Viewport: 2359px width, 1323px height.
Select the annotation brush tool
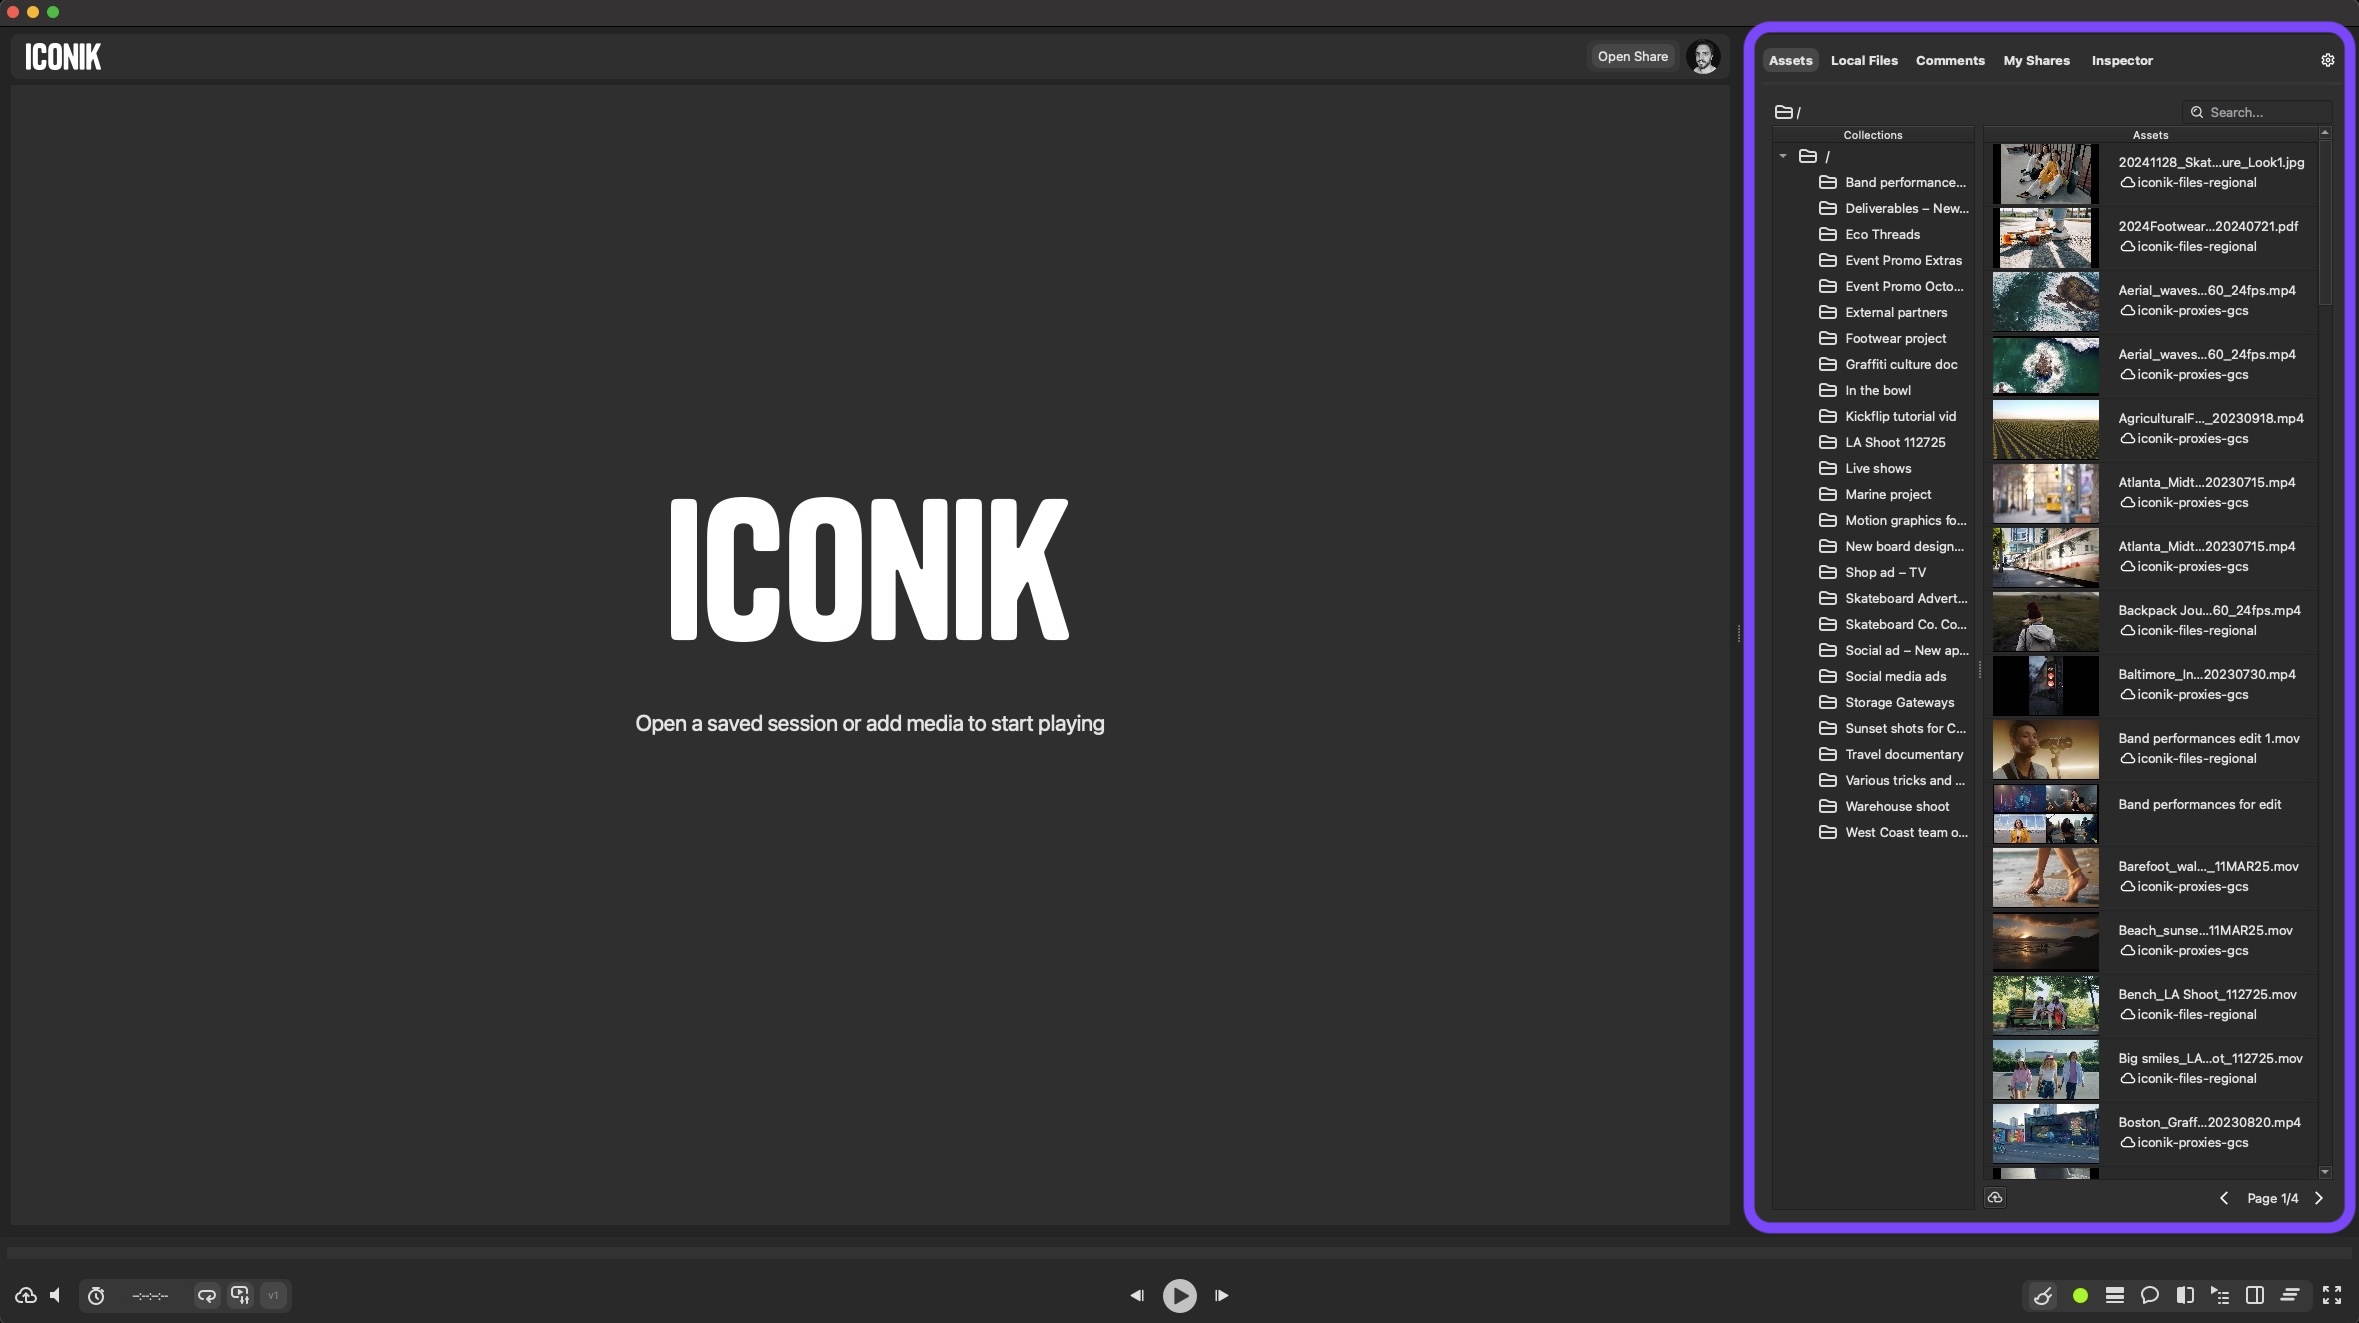(x=2043, y=1295)
